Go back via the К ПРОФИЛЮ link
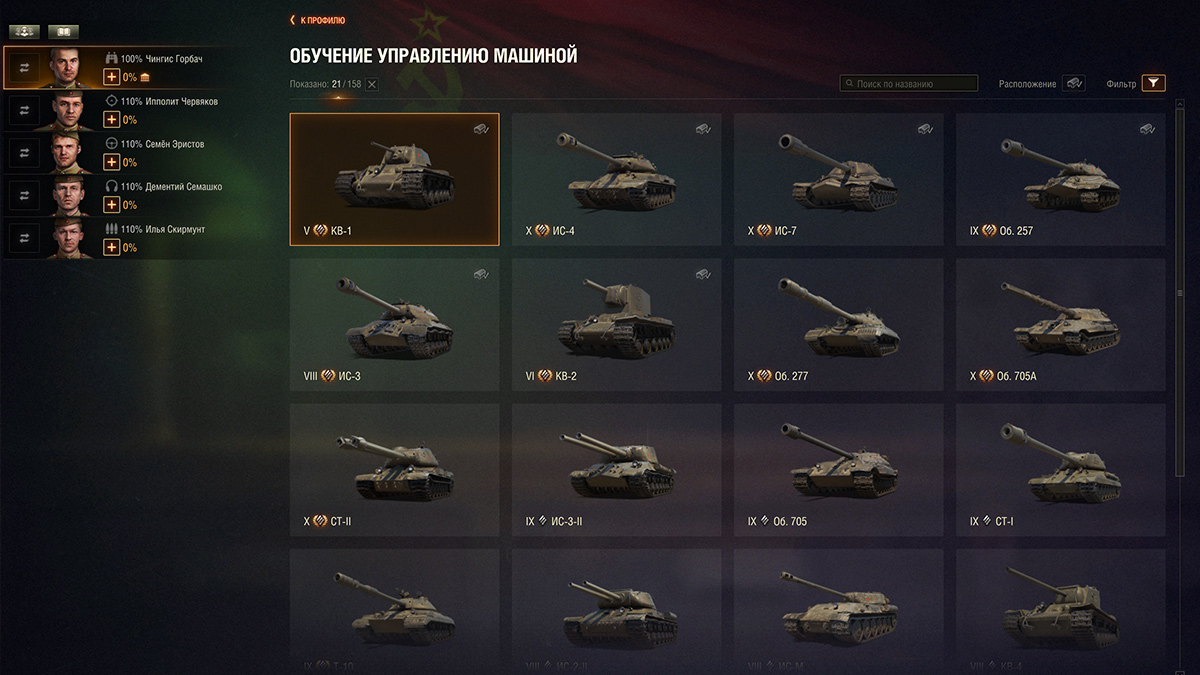Image resolution: width=1200 pixels, height=675 pixels. point(317,20)
